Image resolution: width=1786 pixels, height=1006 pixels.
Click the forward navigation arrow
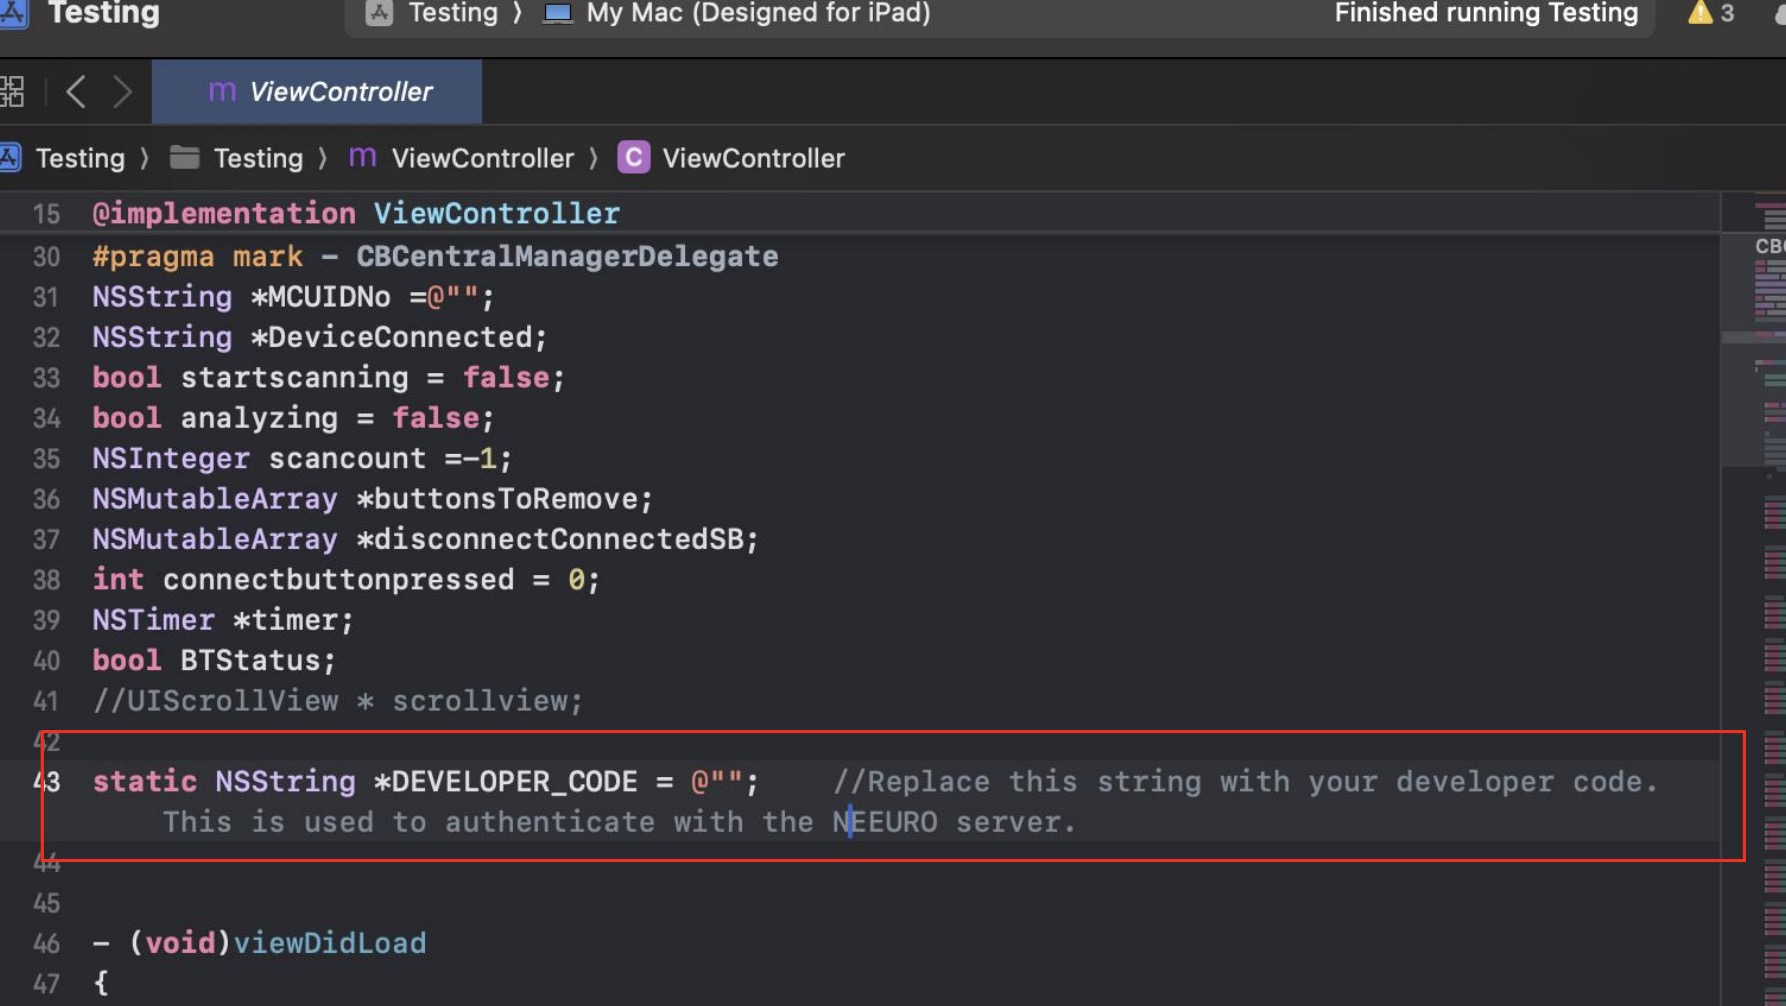(123, 91)
